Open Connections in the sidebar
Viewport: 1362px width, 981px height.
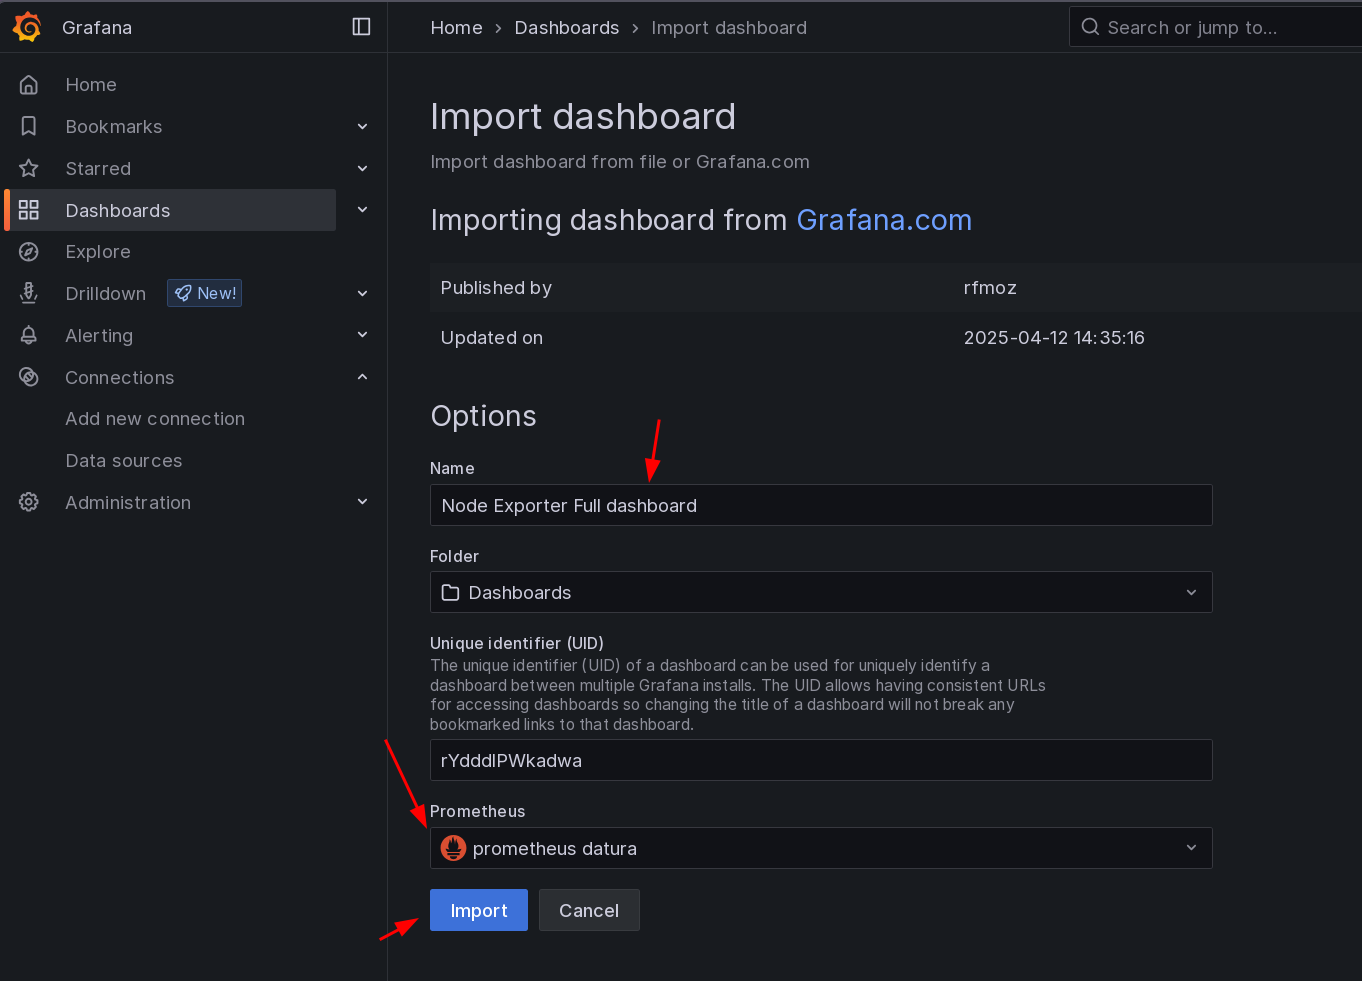pyautogui.click(x=120, y=377)
